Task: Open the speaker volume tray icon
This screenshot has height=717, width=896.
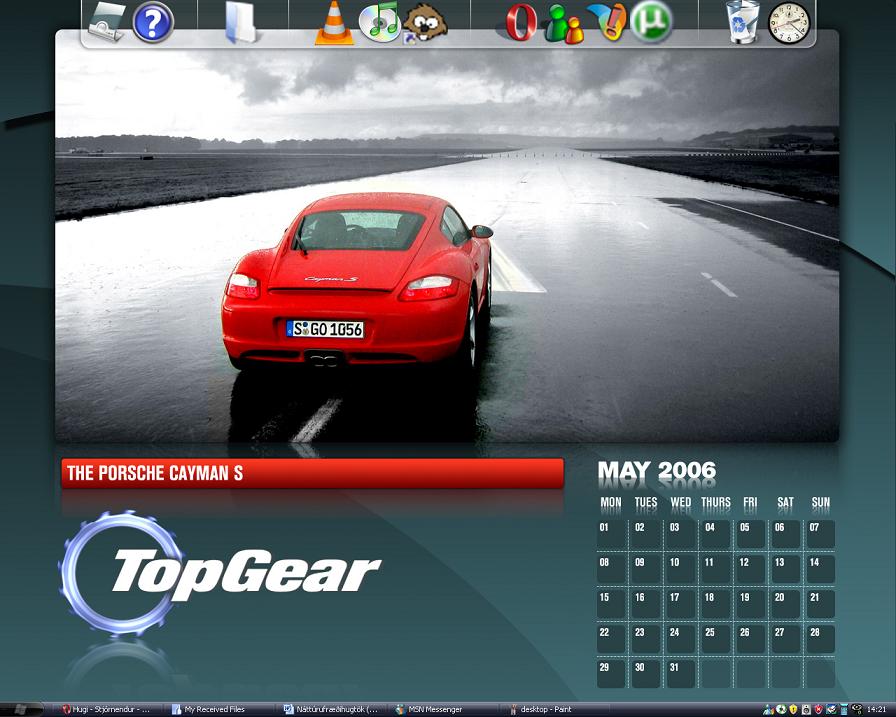Action: 806,709
